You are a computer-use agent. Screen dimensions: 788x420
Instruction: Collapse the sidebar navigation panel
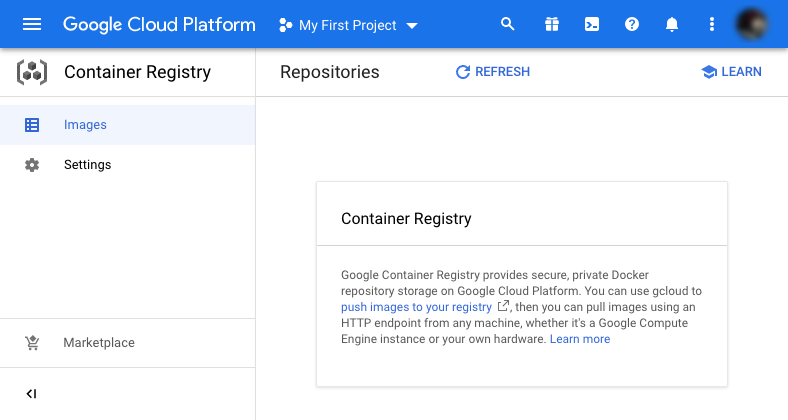(x=32, y=394)
